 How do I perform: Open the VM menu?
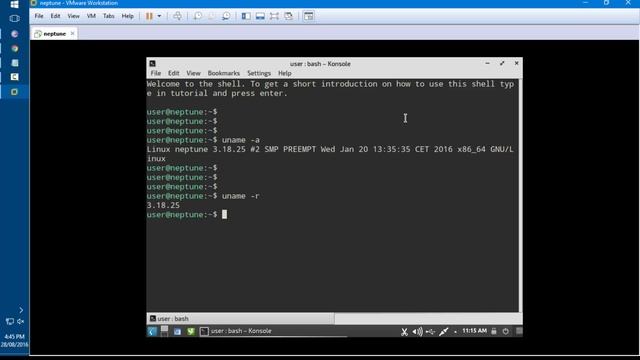[91, 16]
